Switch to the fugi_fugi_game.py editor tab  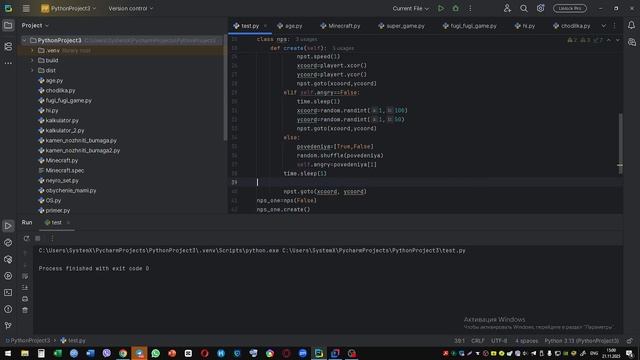pyautogui.click(x=469, y=26)
